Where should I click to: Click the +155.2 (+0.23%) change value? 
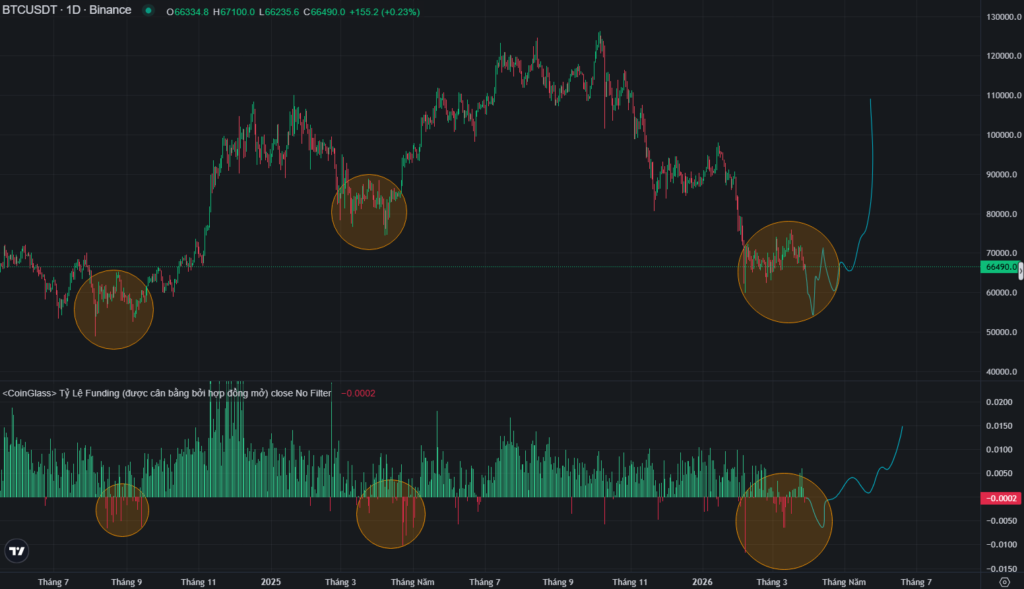click(x=384, y=12)
